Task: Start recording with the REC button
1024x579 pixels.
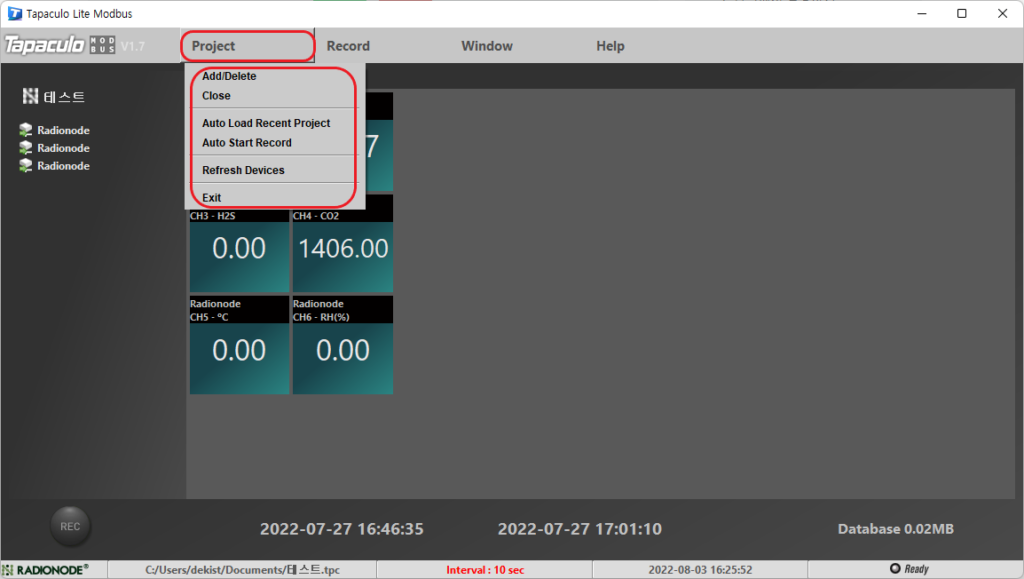Action: coord(71,526)
